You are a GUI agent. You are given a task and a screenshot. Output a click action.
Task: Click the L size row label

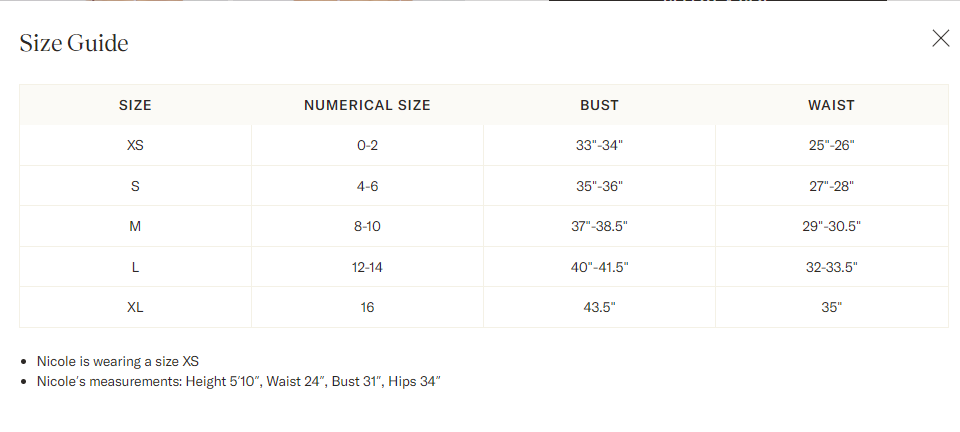pos(135,267)
